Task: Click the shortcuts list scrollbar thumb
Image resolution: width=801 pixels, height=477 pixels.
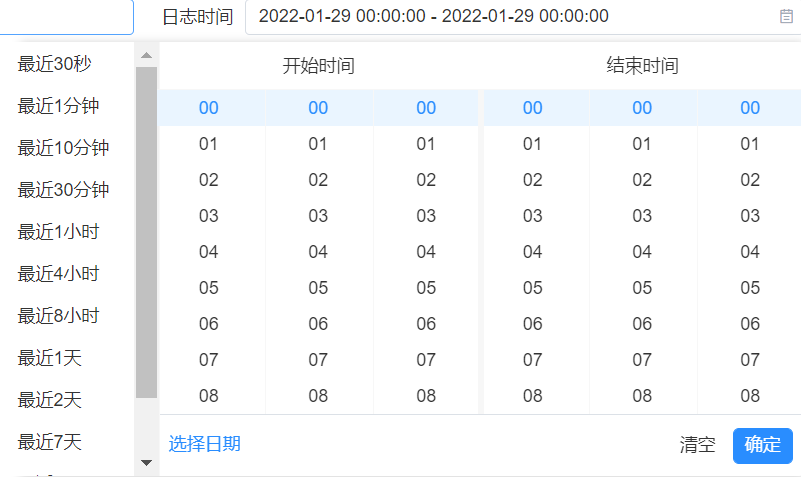Action: (147, 232)
